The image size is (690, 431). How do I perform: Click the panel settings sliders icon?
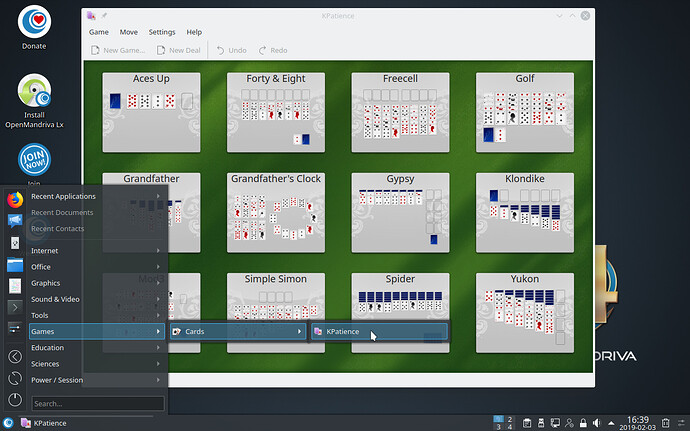click(x=682, y=423)
